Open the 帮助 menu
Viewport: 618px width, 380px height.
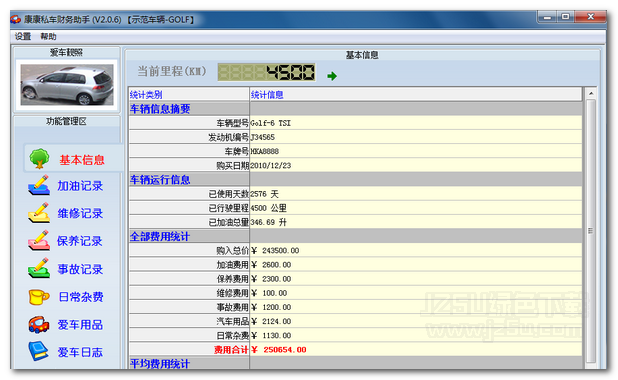coord(48,36)
